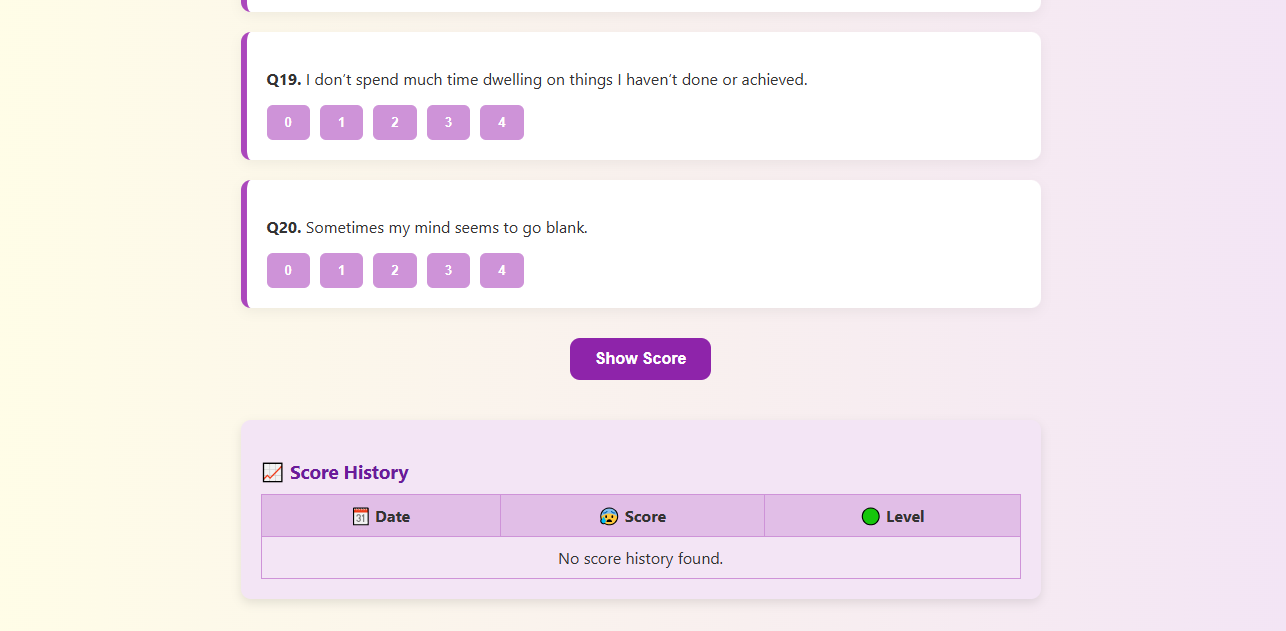Select rating 1 for Q19
The image size is (1286, 631).
click(x=341, y=123)
